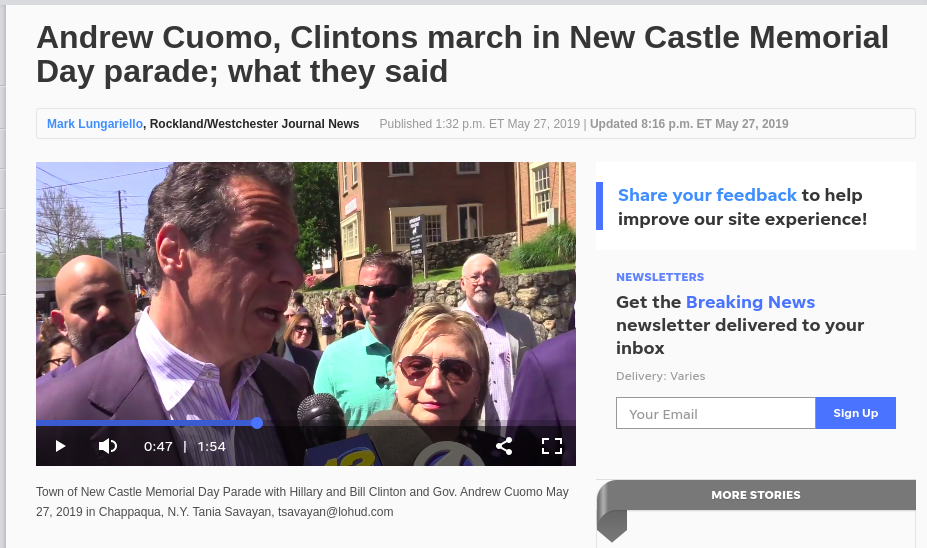The height and width of the screenshot is (548, 927).
Task: Click the Your Email input field
Action: click(715, 413)
